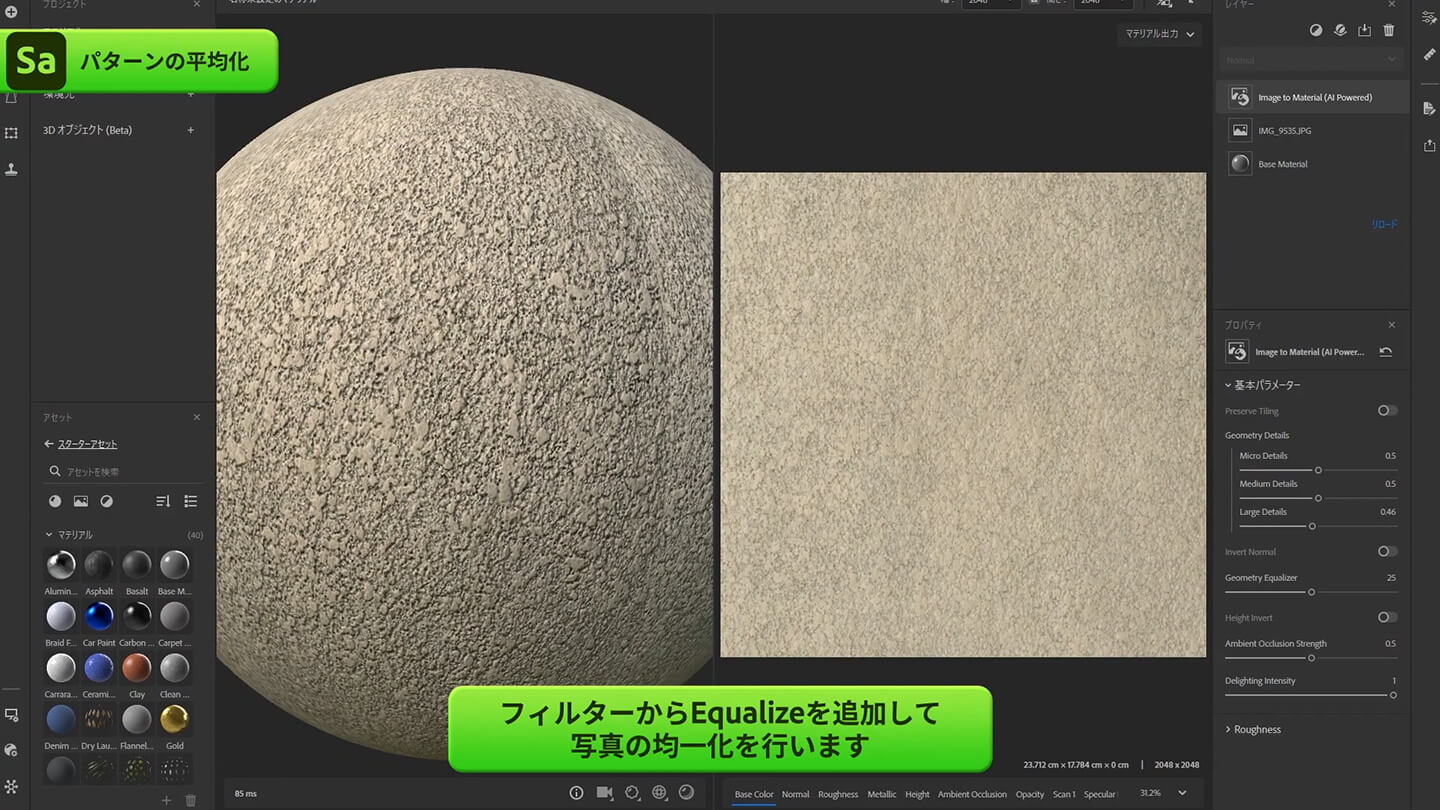Click the back arrow beside スターターアセット

pyautogui.click(x=49, y=444)
